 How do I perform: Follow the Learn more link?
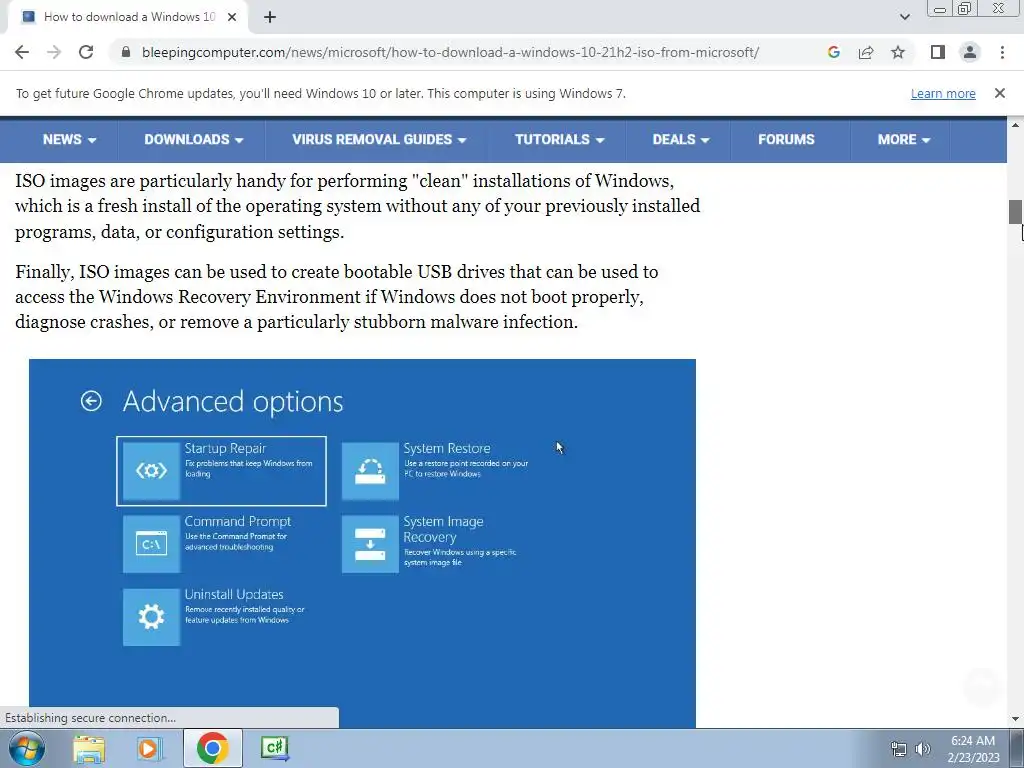tap(943, 94)
